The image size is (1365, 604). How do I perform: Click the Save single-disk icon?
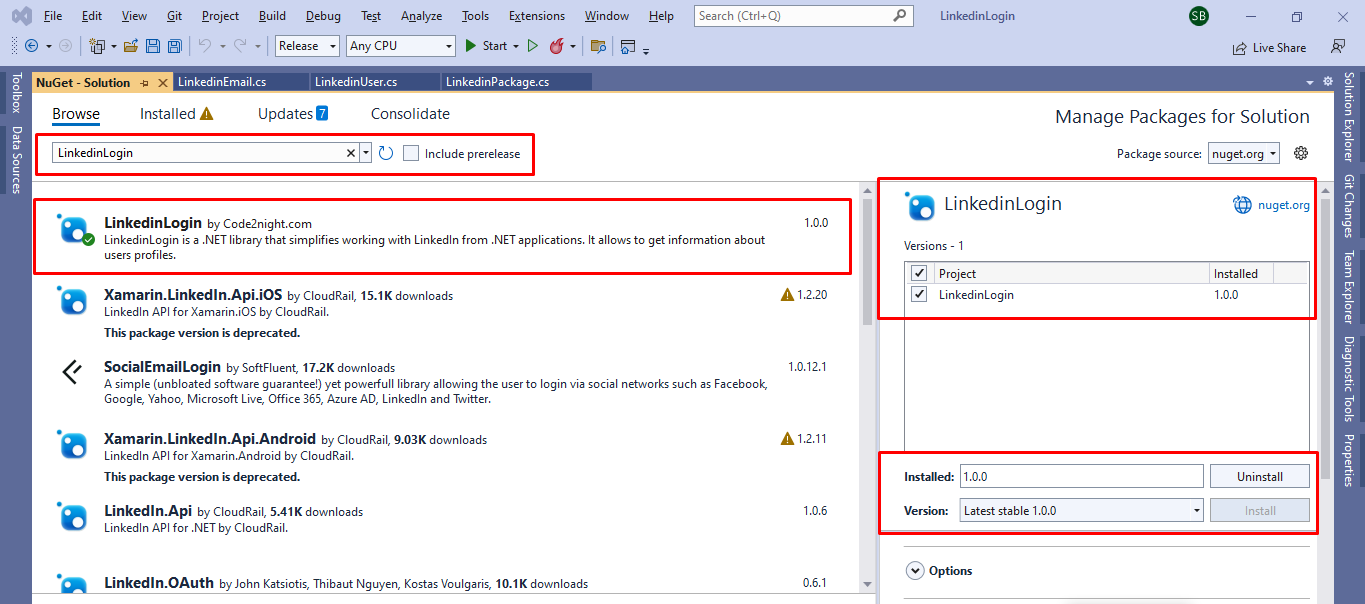pos(153,46)
